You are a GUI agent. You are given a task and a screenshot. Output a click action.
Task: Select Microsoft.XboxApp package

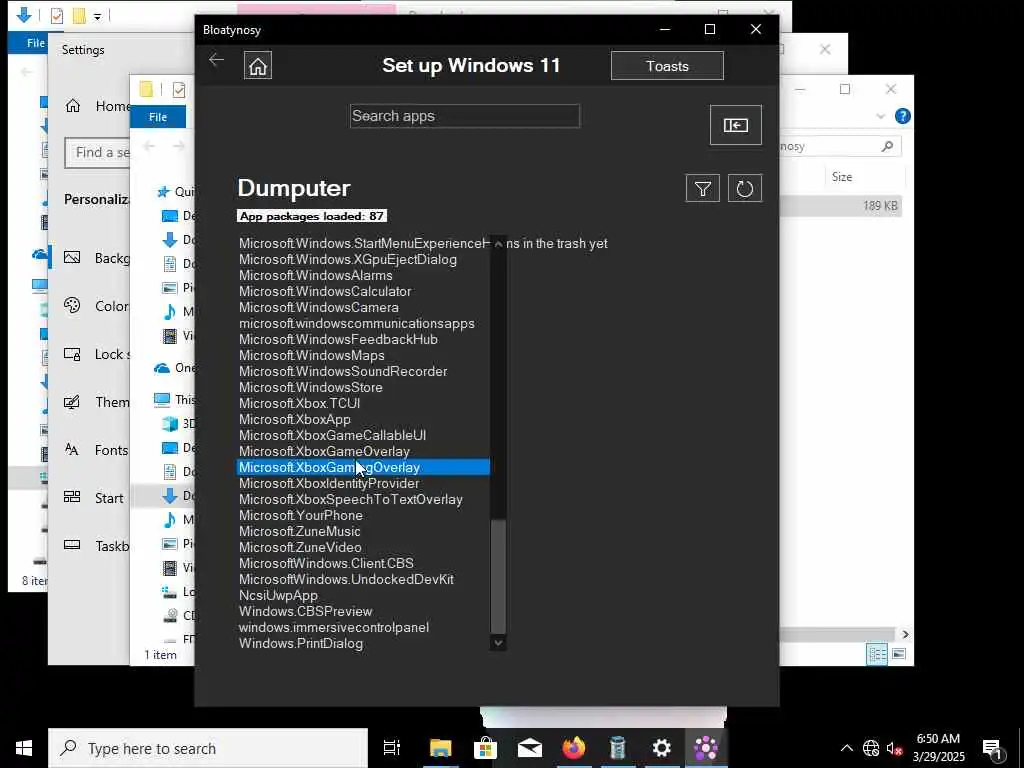(x=295, y=420)
